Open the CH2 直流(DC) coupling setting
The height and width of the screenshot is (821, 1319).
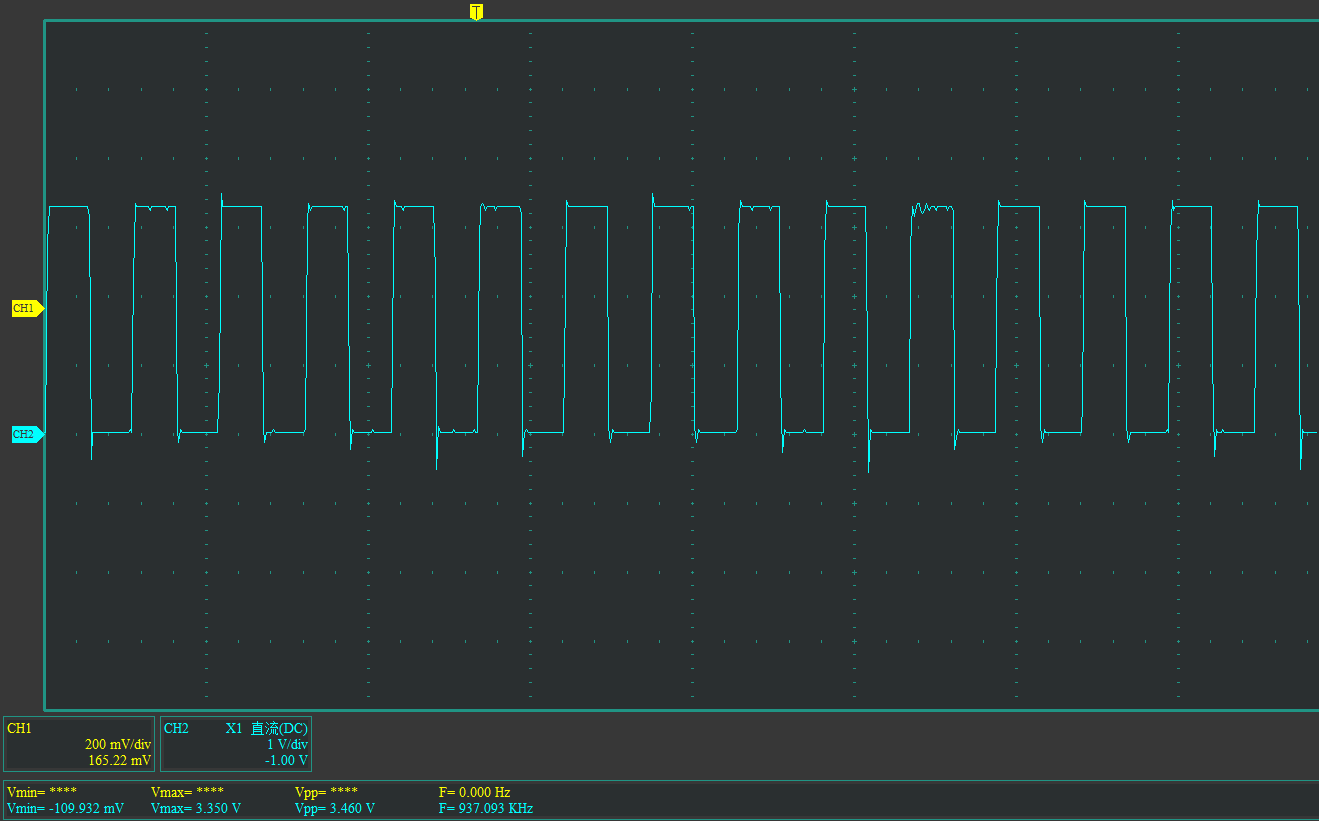pos(279,729)
